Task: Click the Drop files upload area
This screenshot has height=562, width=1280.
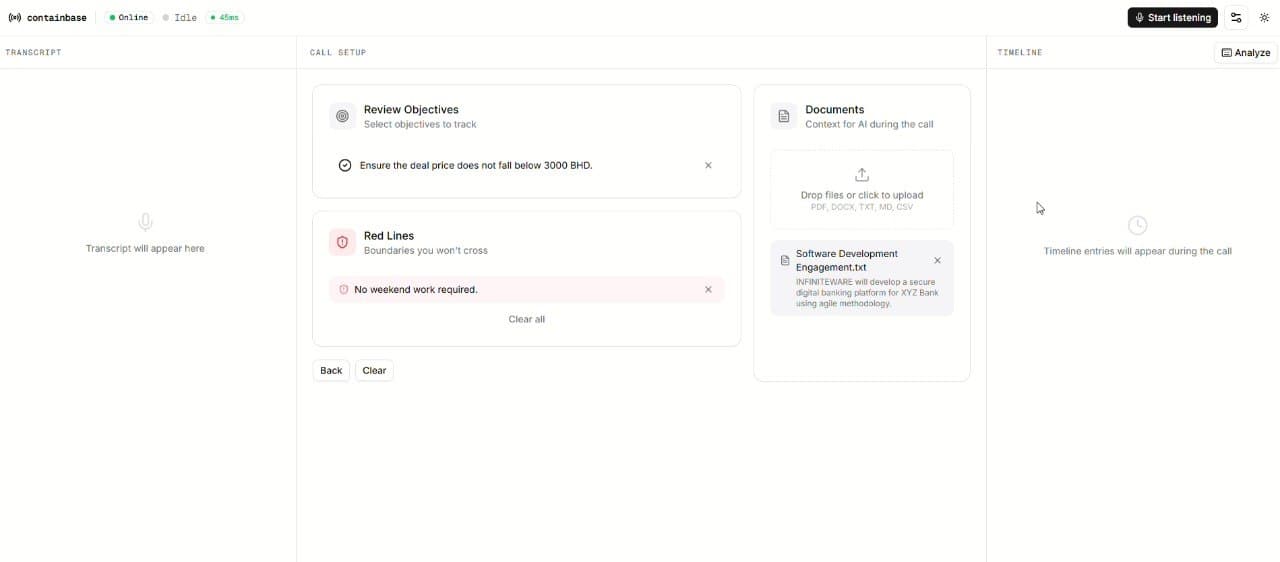Action: (x=862, y=189)
